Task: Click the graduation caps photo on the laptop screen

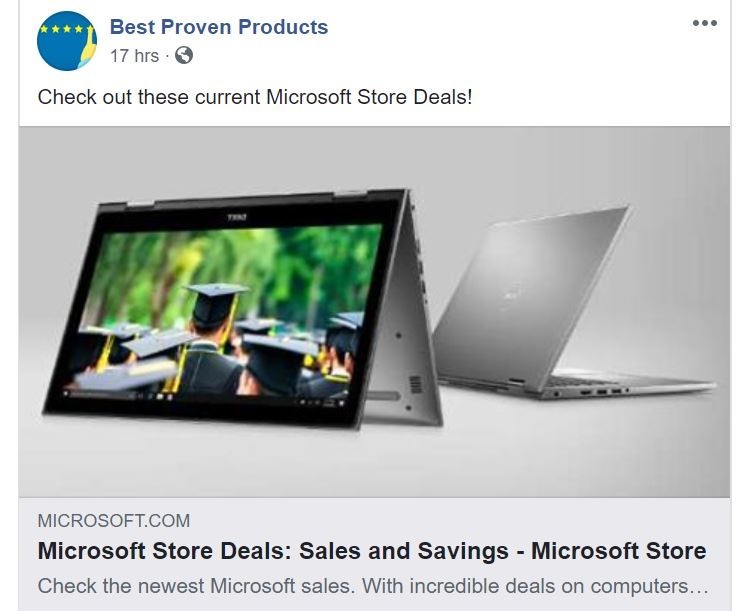Action: click(224, 312)
